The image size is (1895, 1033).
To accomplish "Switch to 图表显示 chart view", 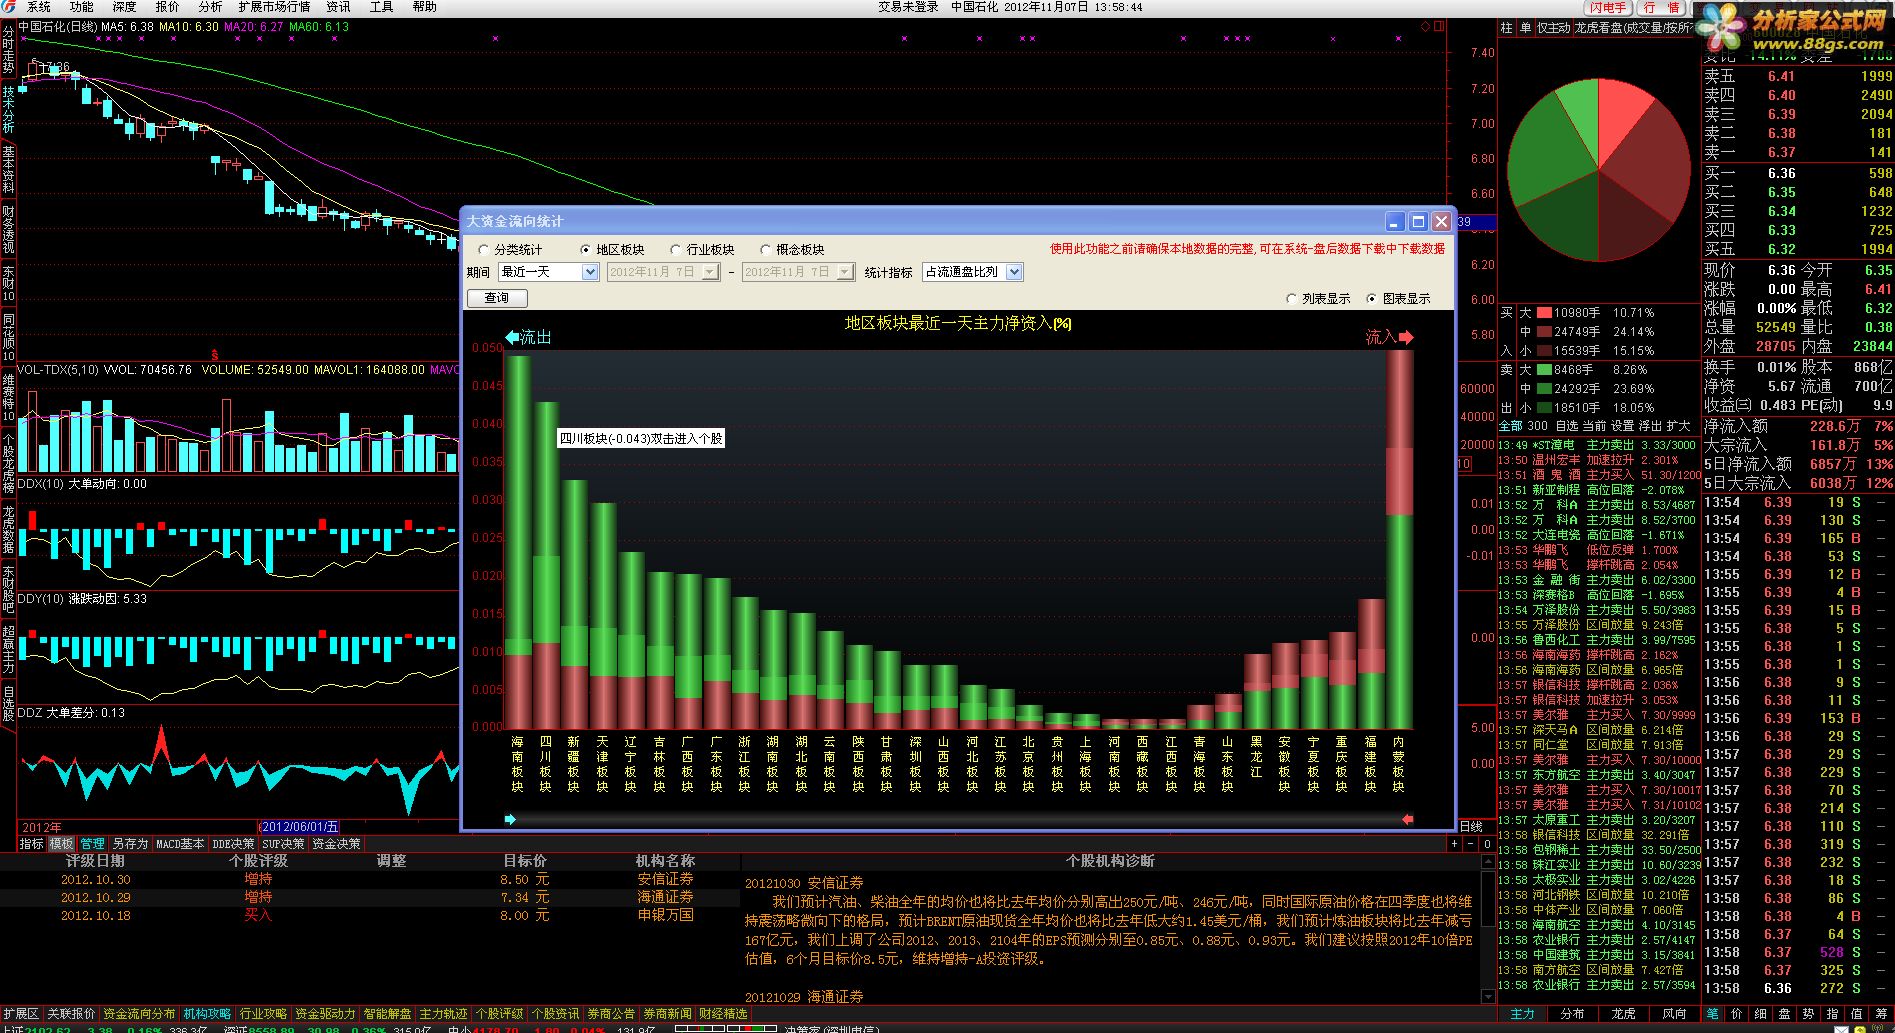I will coord(1398,299).
